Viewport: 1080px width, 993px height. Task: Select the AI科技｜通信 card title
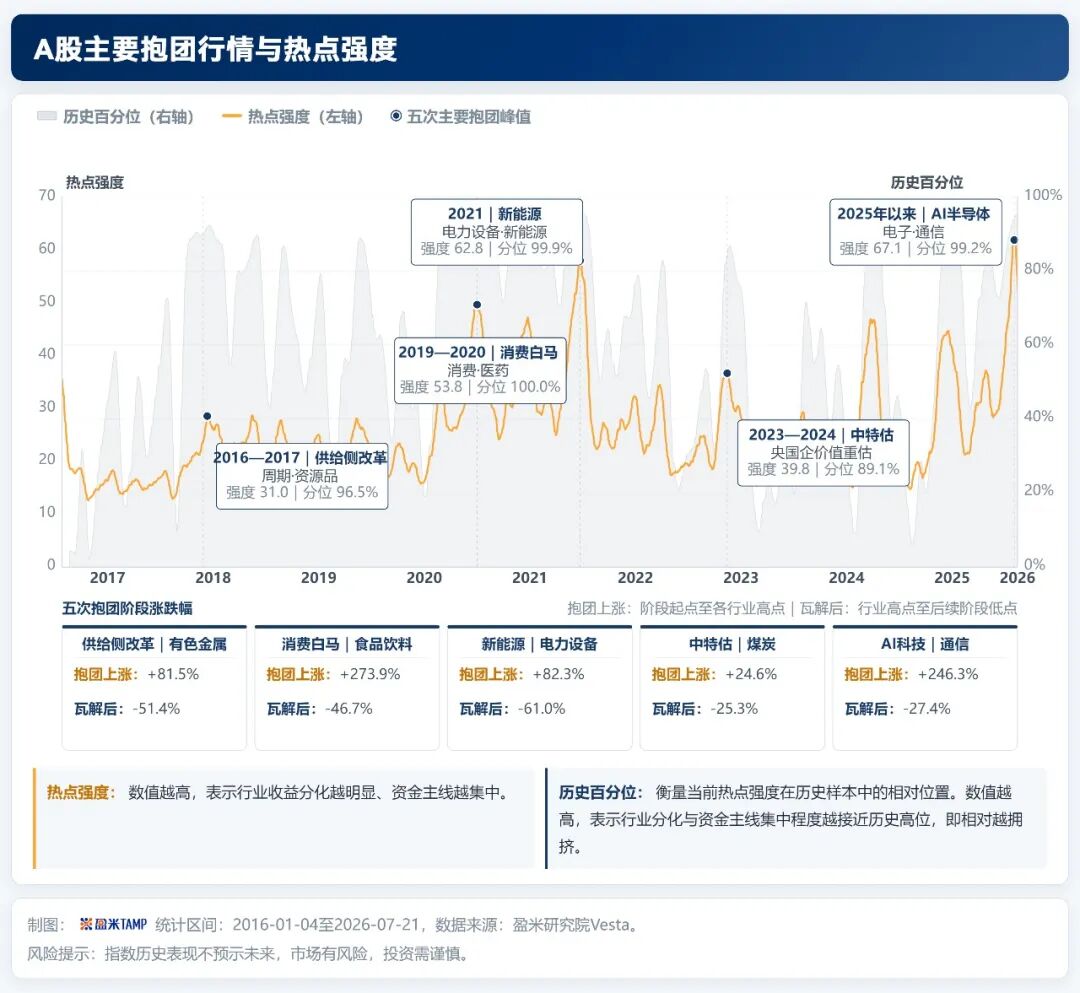coord(925,644)
